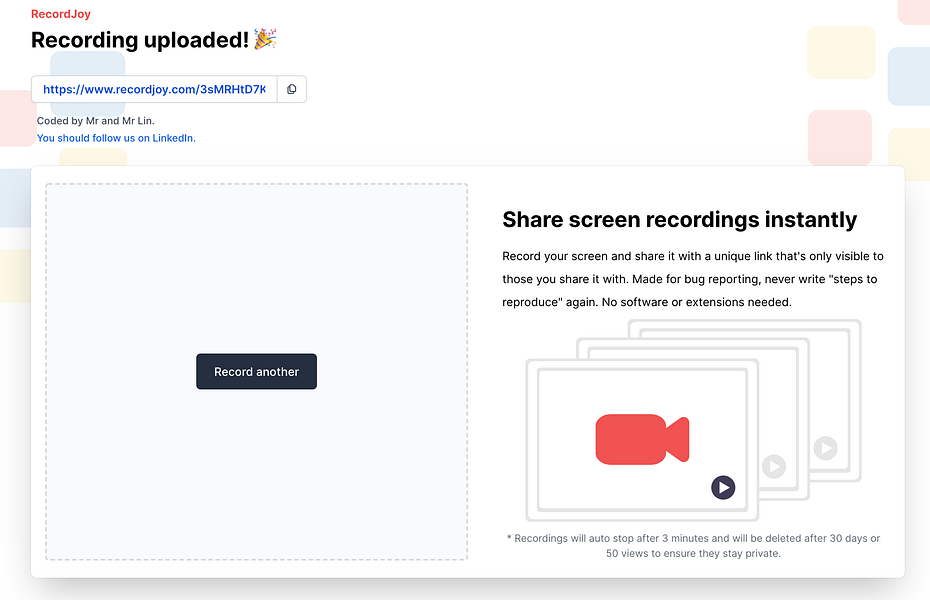
Task: Select the RecordJoy logo at the top
Action: point(60,13)
